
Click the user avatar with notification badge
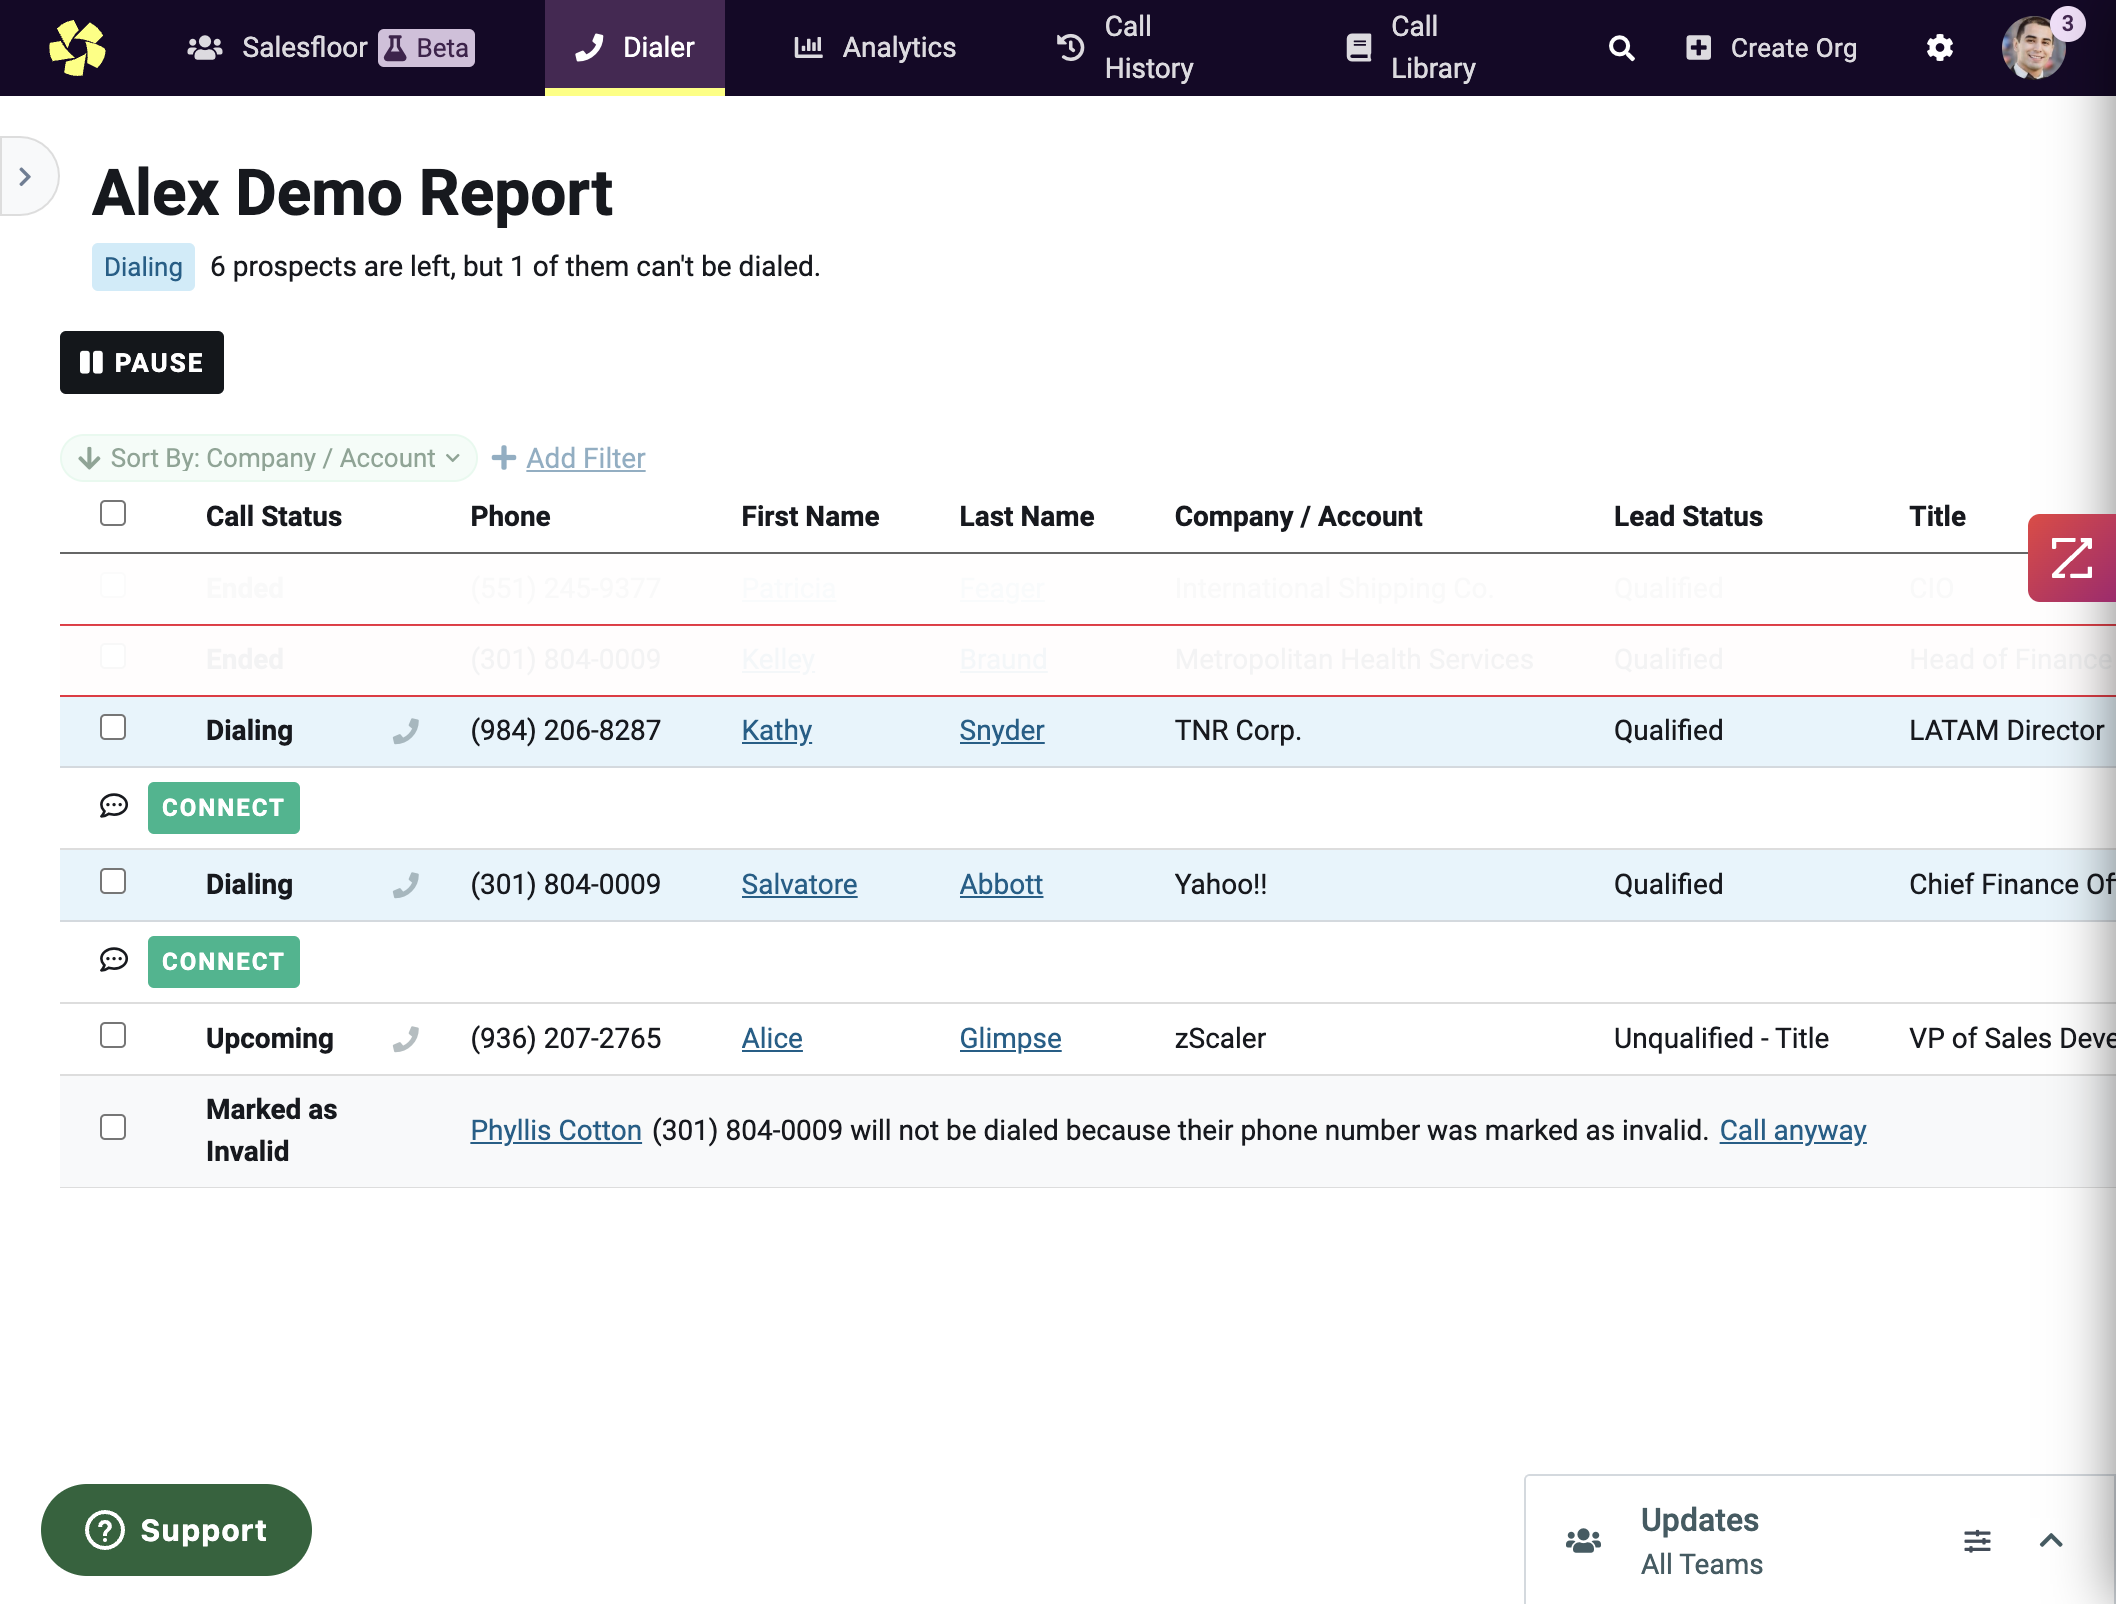[x=2035, y=47]
